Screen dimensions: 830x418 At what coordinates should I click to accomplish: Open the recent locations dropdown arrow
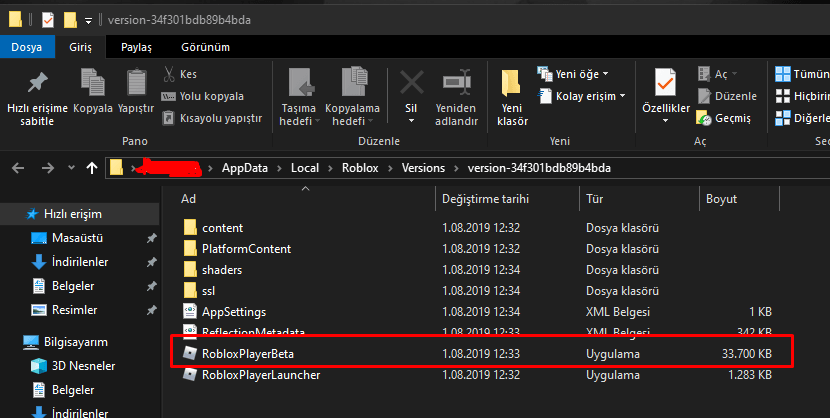coord(71,168)
